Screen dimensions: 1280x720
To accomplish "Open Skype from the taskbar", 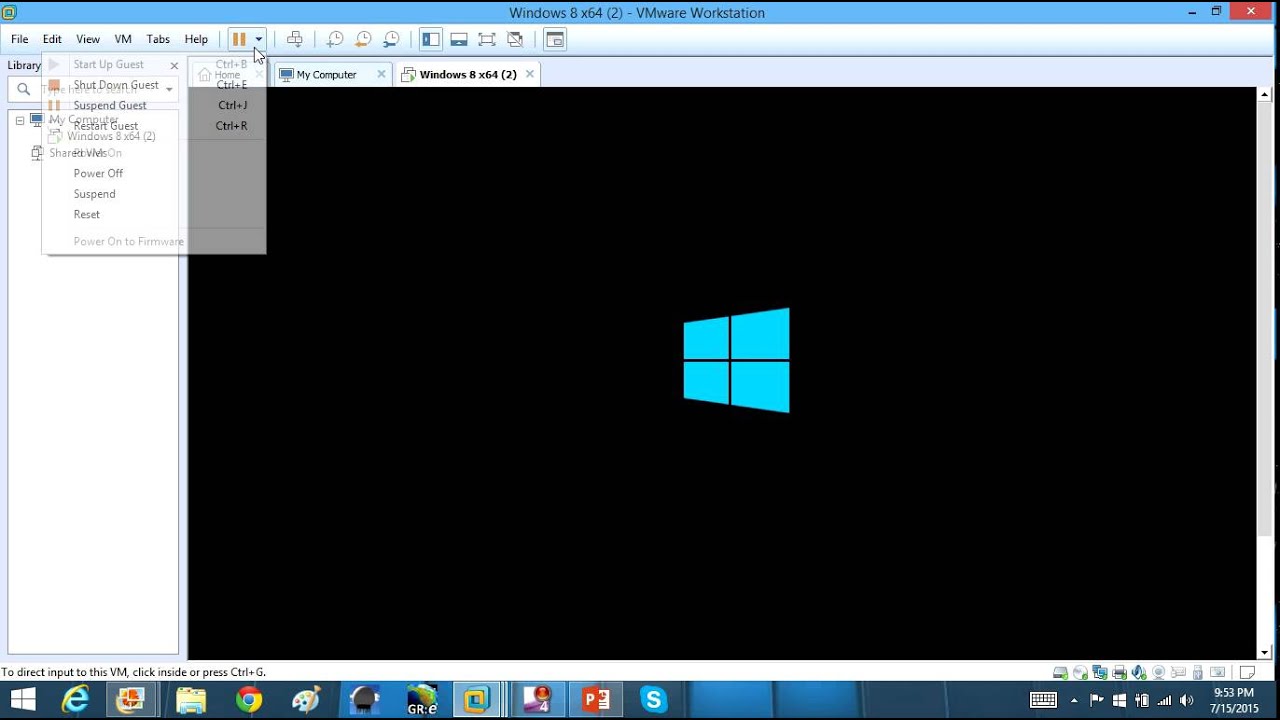I will point(654,700).
